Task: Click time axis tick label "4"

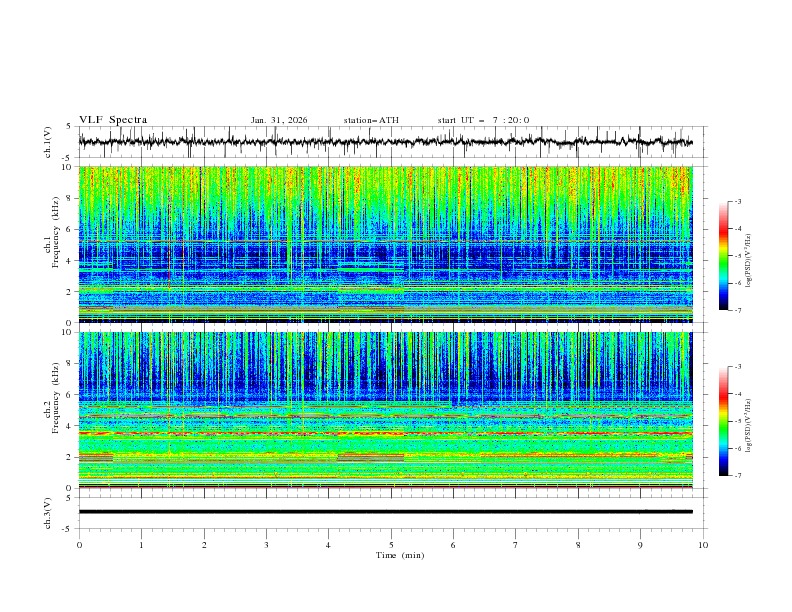Action: 329,545
